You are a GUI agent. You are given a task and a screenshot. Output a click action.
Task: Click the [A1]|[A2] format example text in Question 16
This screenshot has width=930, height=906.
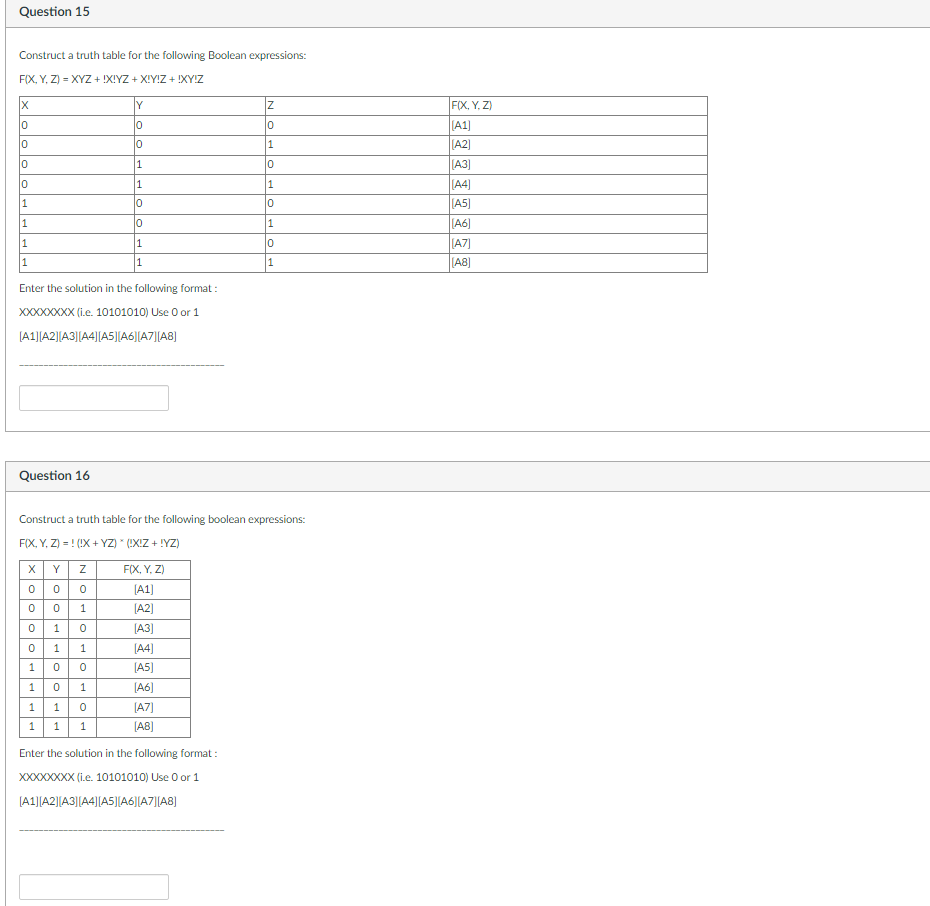click(98, 800)
